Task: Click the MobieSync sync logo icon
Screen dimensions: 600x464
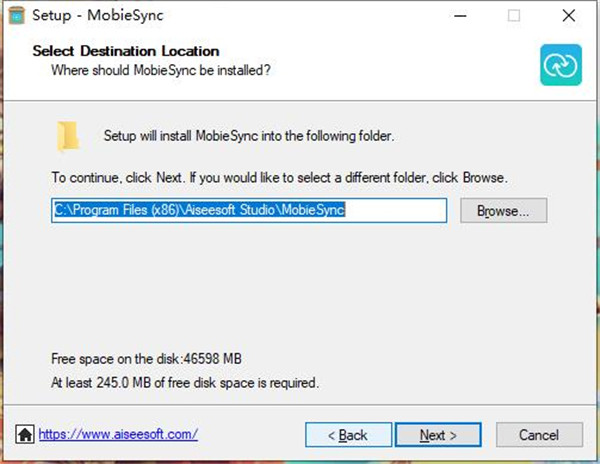Action: [x=561, y=65]
